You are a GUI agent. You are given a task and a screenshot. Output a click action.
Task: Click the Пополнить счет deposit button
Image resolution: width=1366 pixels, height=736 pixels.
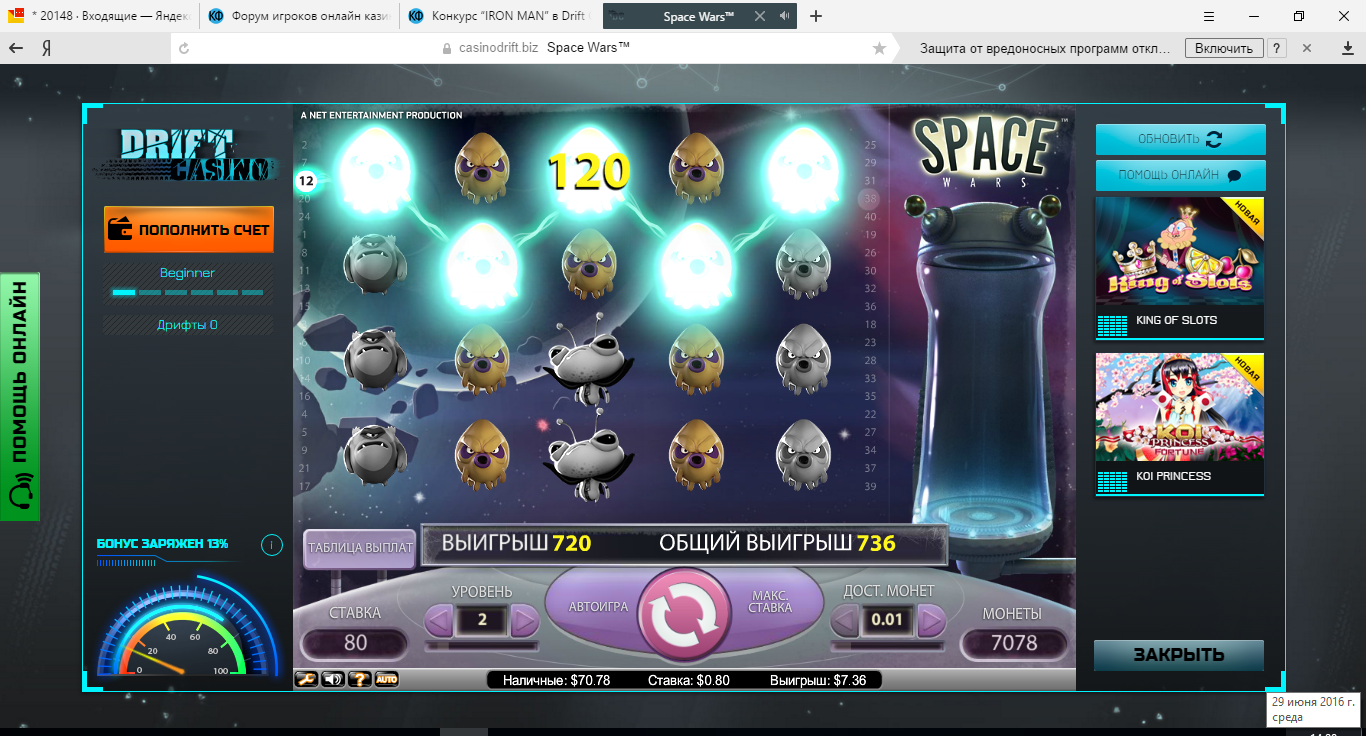[189, 229]
